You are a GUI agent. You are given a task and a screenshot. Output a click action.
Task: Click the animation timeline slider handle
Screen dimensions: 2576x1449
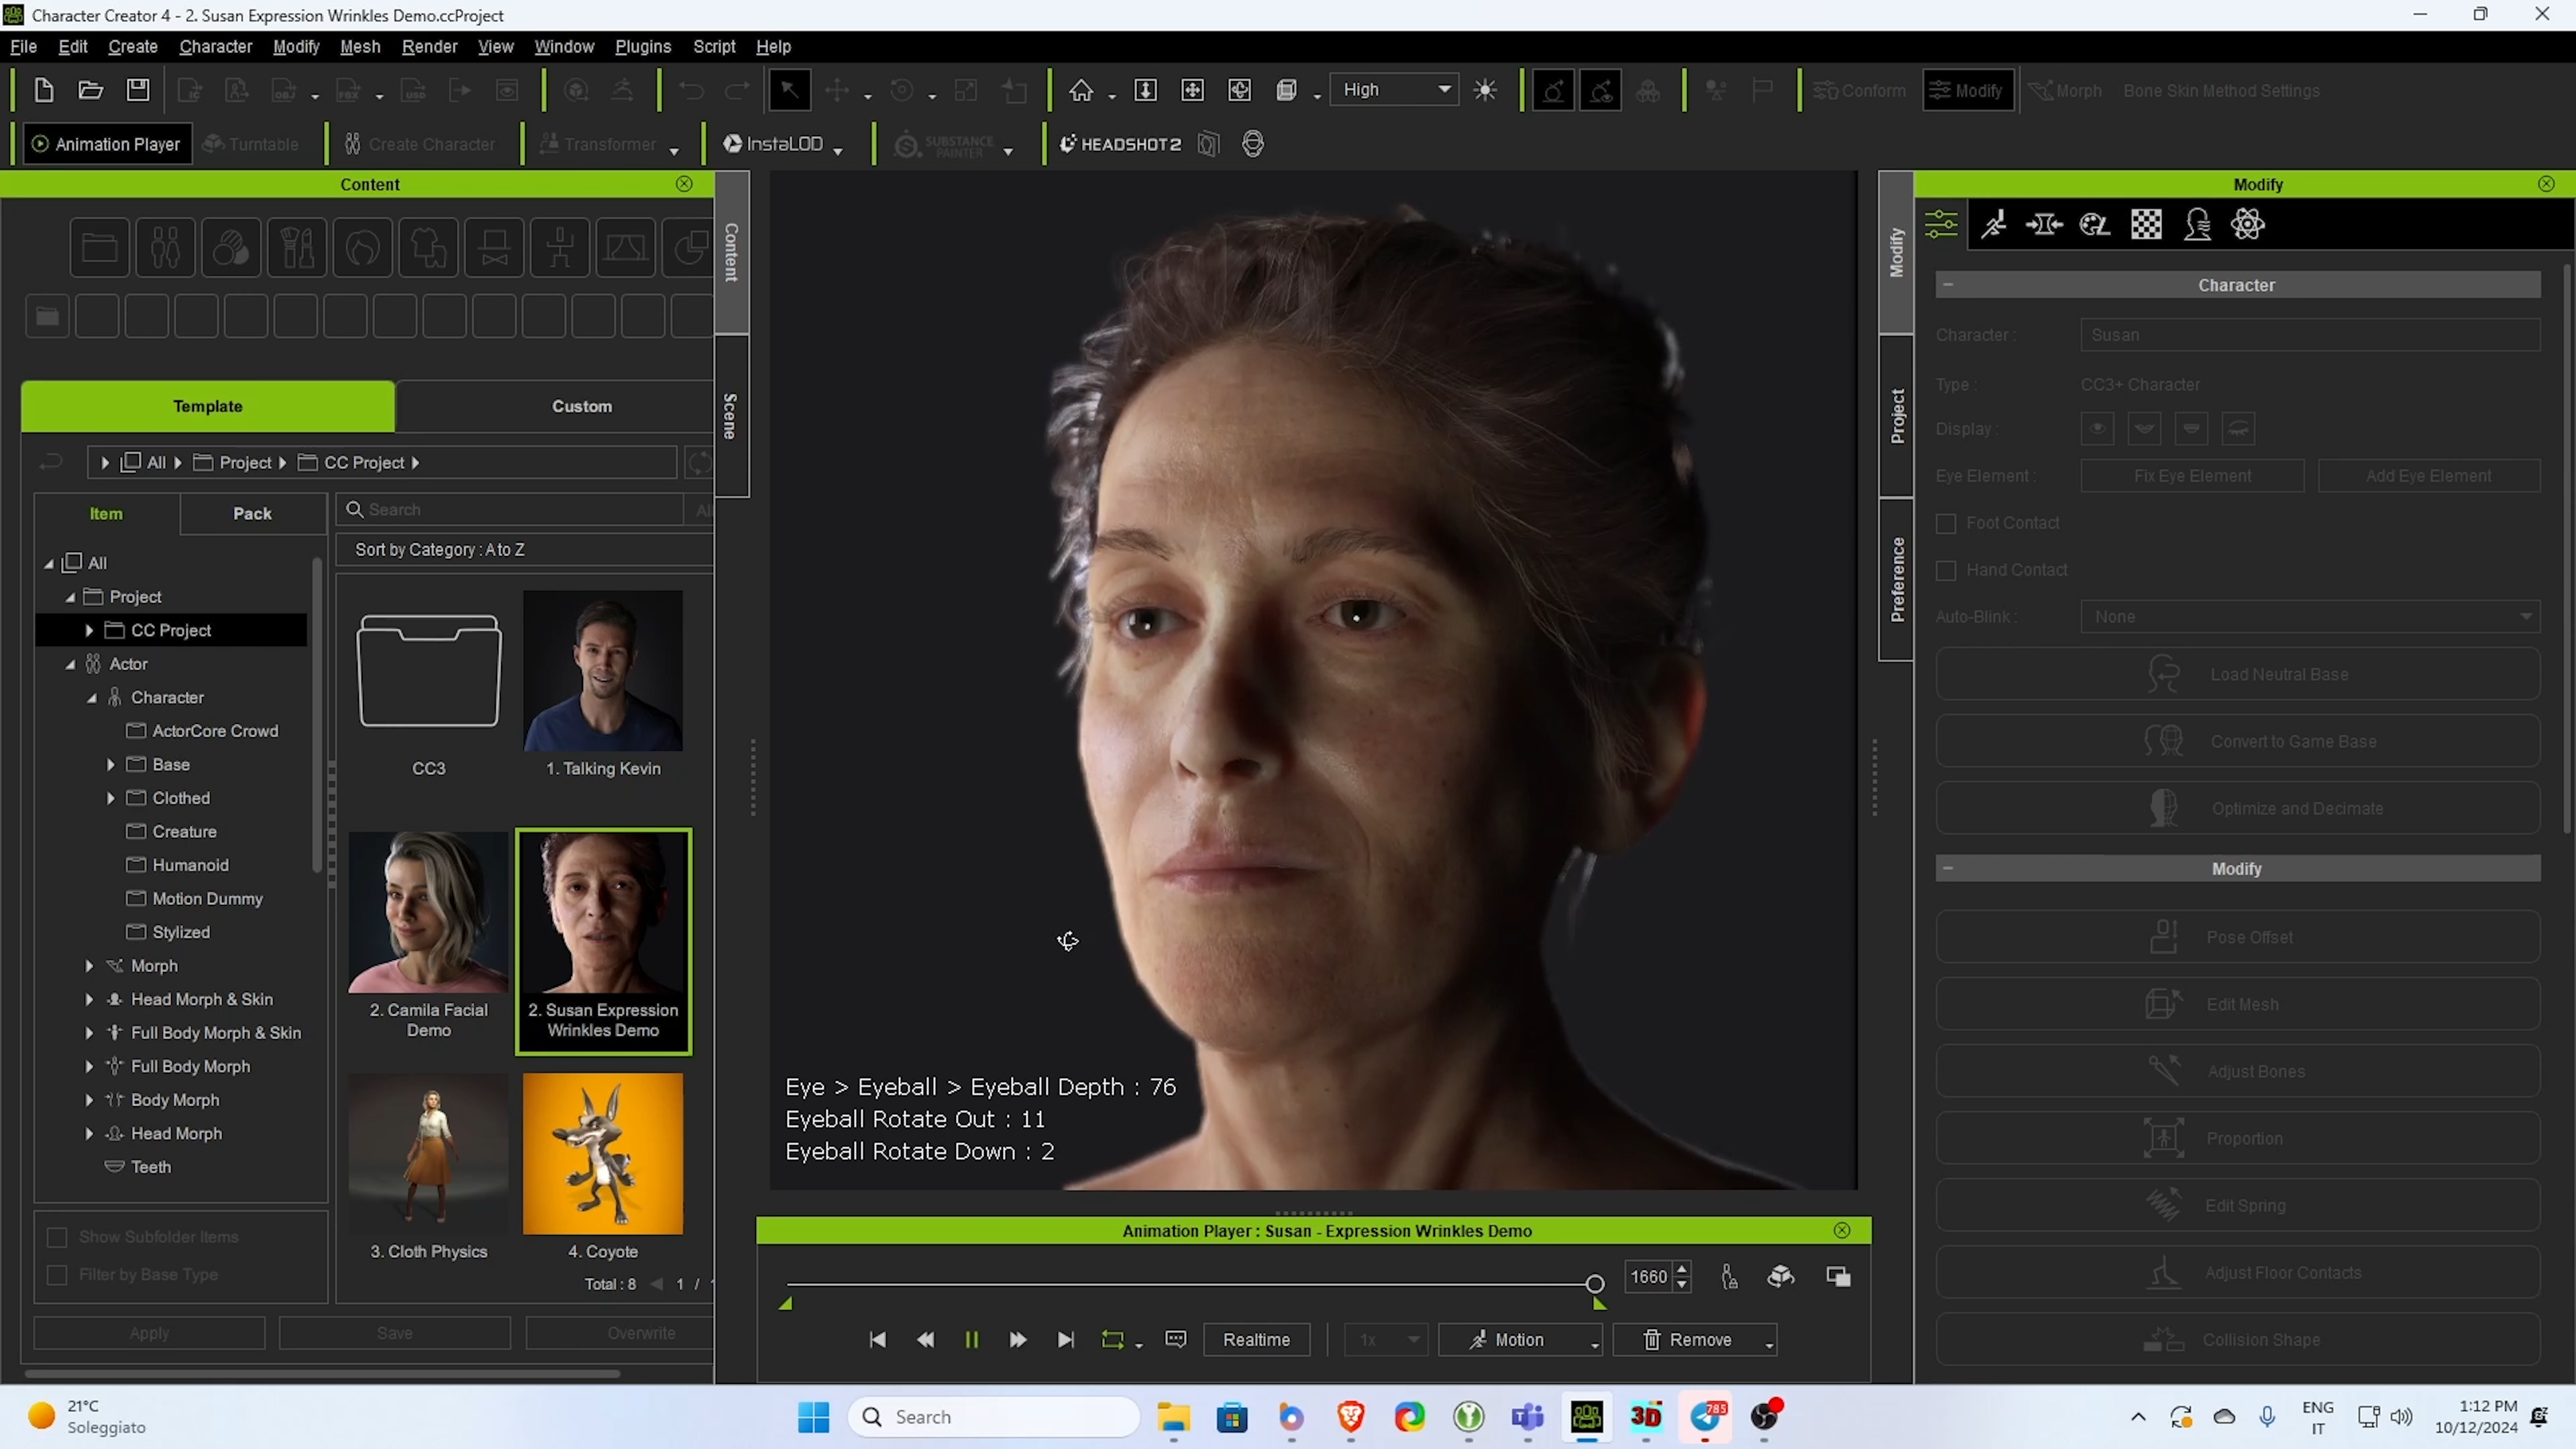1594,1284
